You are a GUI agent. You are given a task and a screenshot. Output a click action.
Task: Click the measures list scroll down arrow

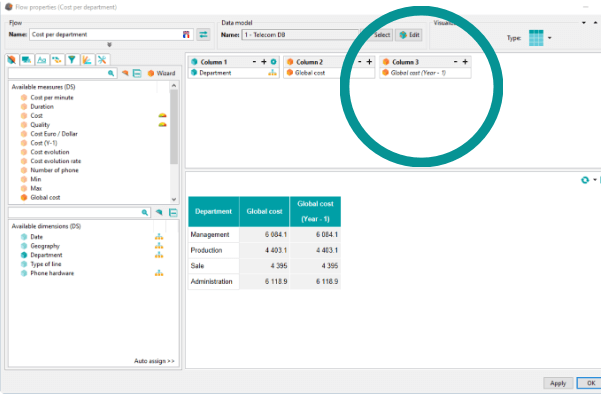point(174,199)
